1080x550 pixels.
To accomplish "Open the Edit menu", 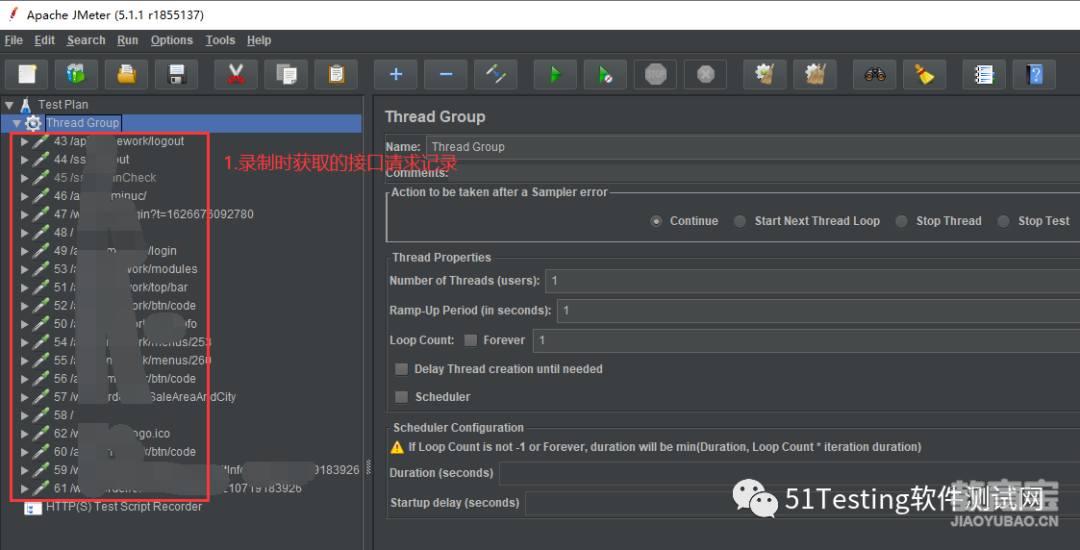I will click(x=45, y=40).
